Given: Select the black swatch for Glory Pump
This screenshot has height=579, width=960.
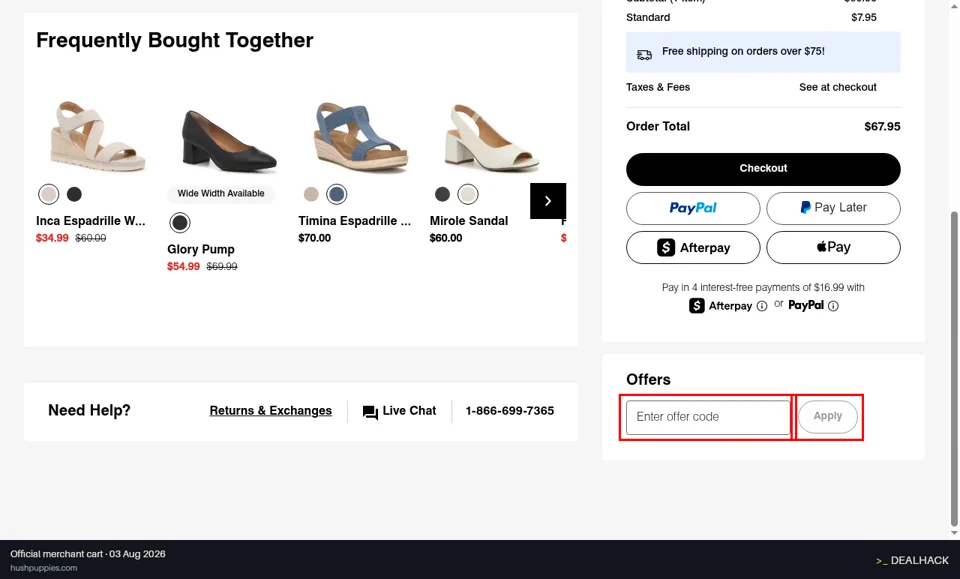Looking at the screenshot, I should click(180, 223).
